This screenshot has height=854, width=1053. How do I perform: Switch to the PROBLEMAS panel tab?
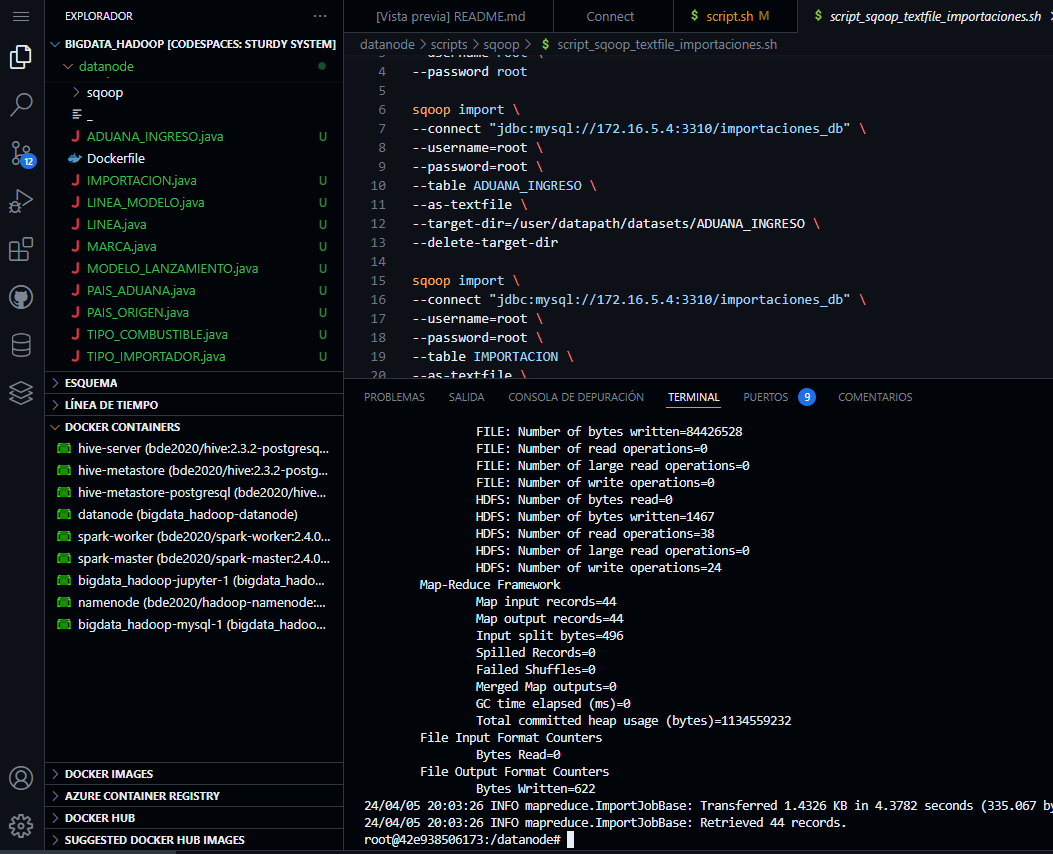394,397
